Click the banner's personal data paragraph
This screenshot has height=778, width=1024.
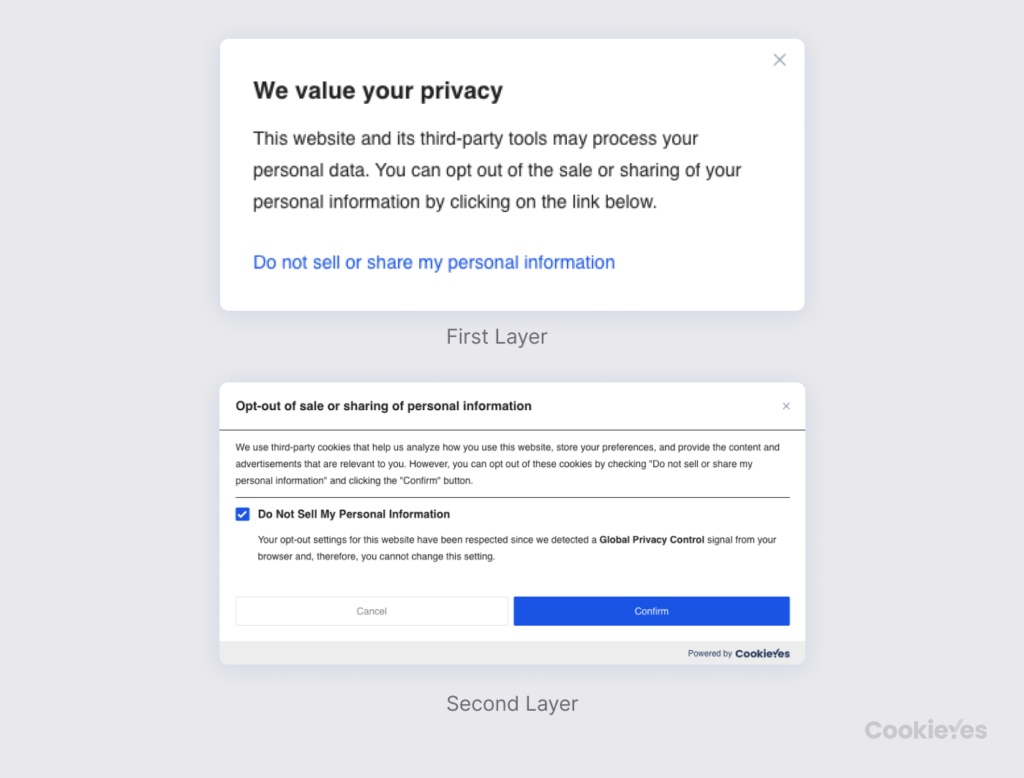point(497,170)
